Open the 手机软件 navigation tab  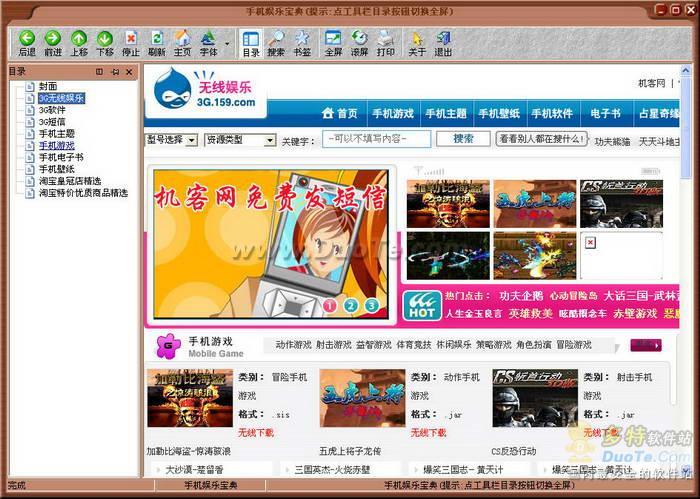[552, 113]
